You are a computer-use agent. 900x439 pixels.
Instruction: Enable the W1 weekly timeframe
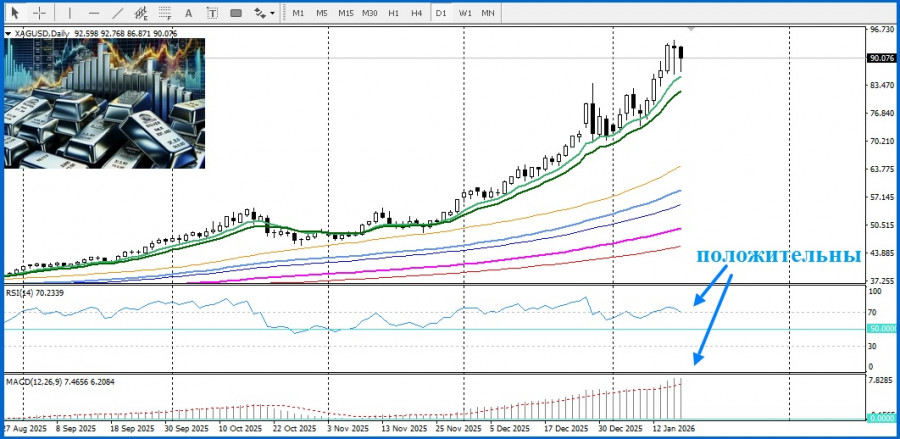tap(465, 13)
